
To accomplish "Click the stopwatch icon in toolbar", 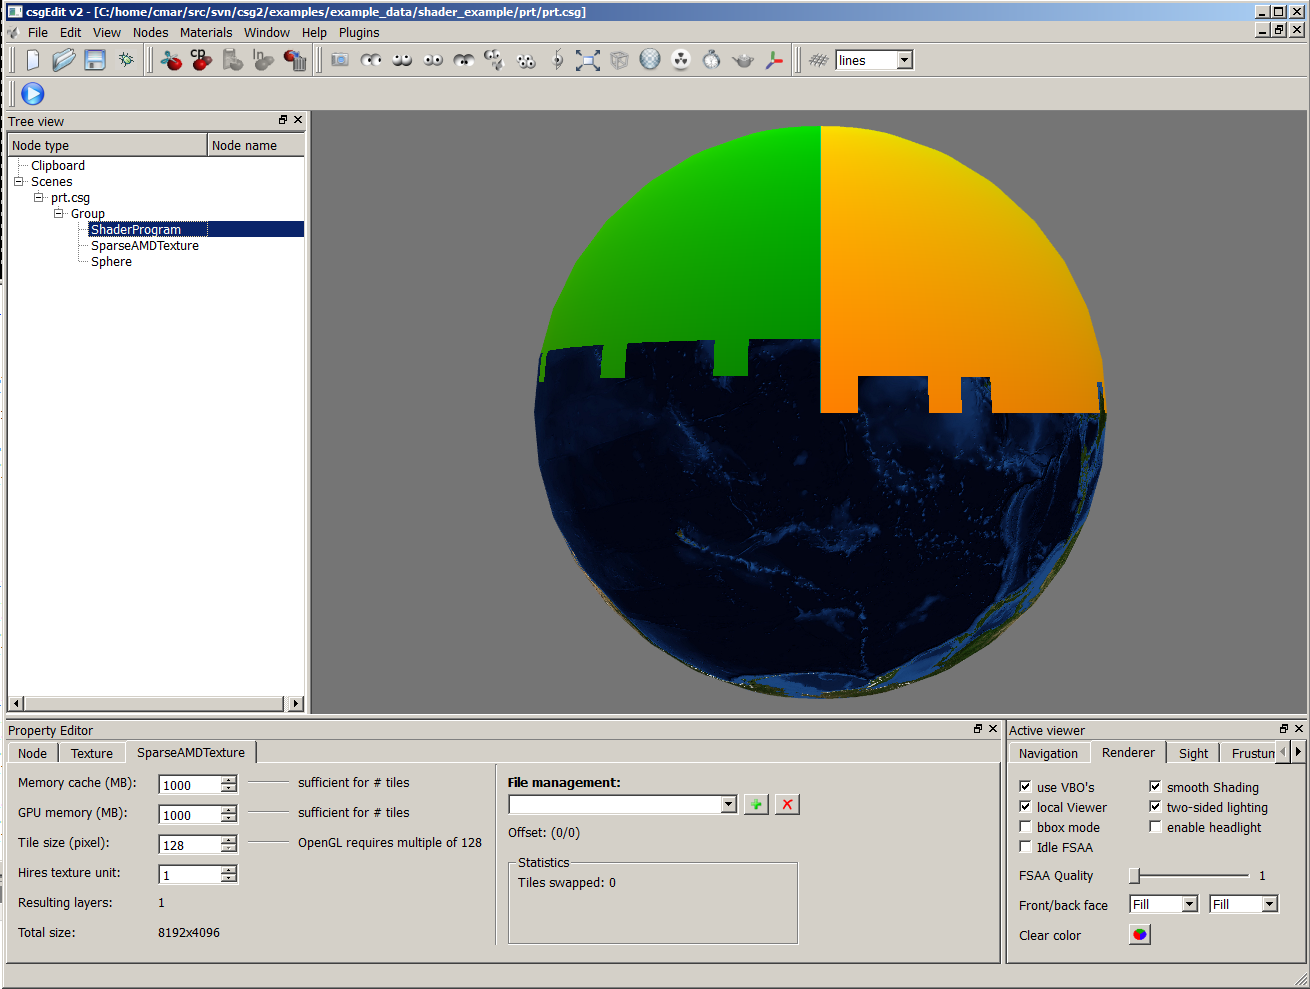I will (x=711, y=60).
